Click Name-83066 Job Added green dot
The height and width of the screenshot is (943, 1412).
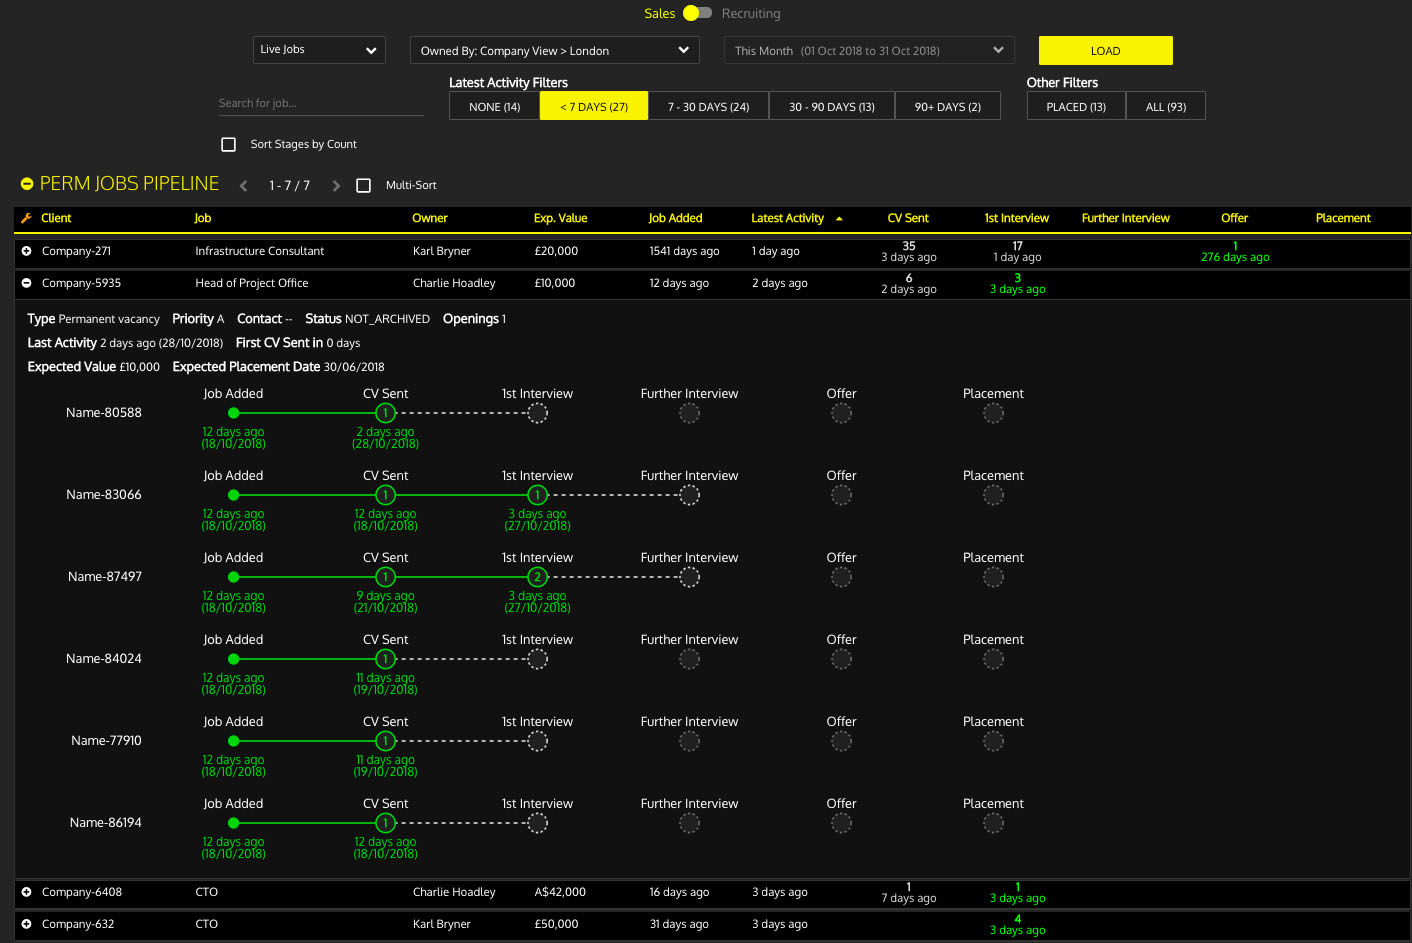pos(233,495)
